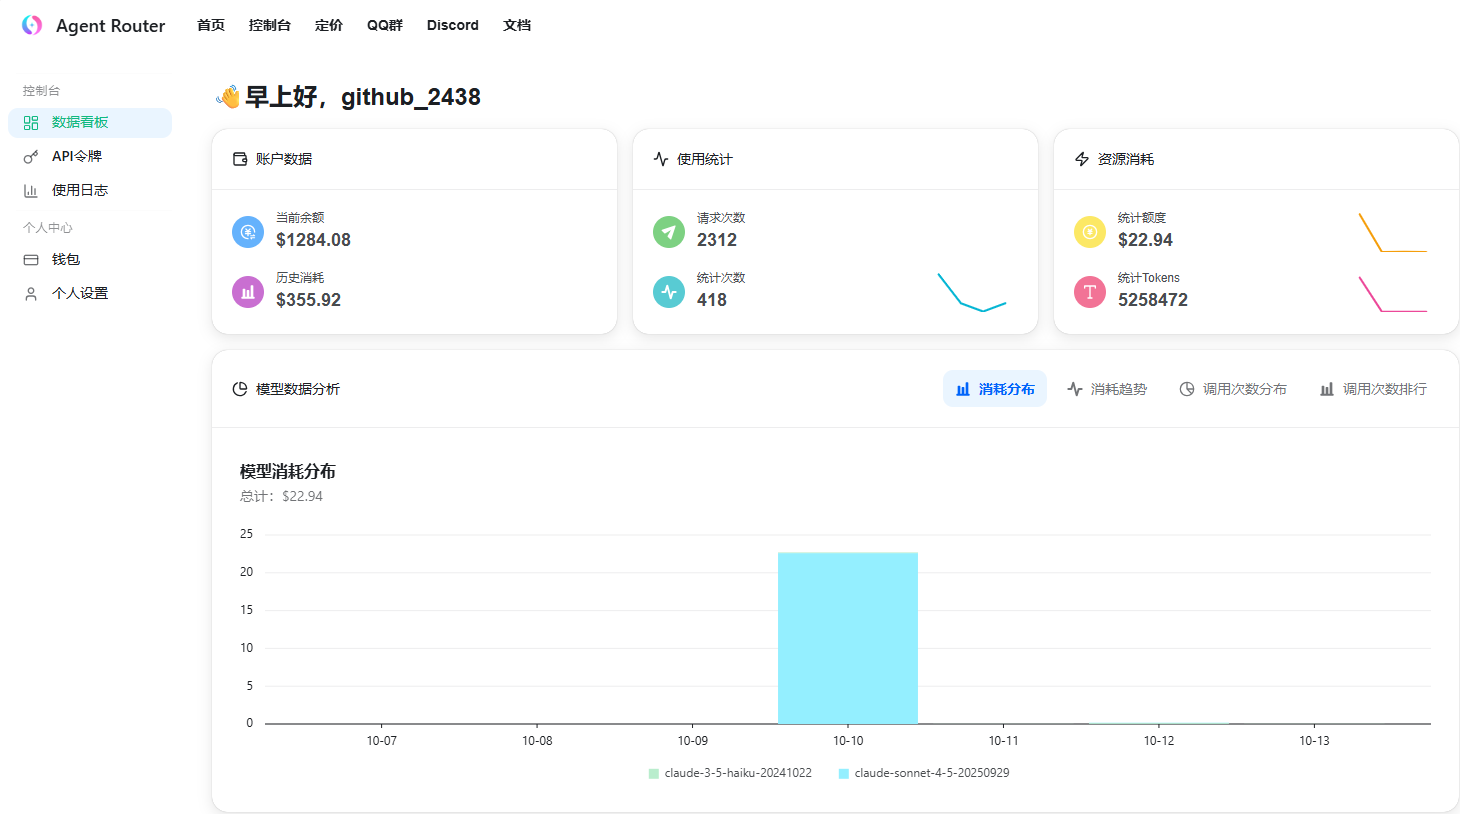Click the historical spend value $355.92

[x=308, y=300]
